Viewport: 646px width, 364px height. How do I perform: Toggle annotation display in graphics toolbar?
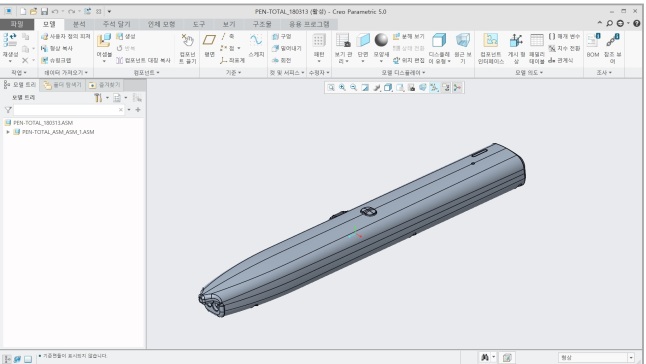point(446,87)
